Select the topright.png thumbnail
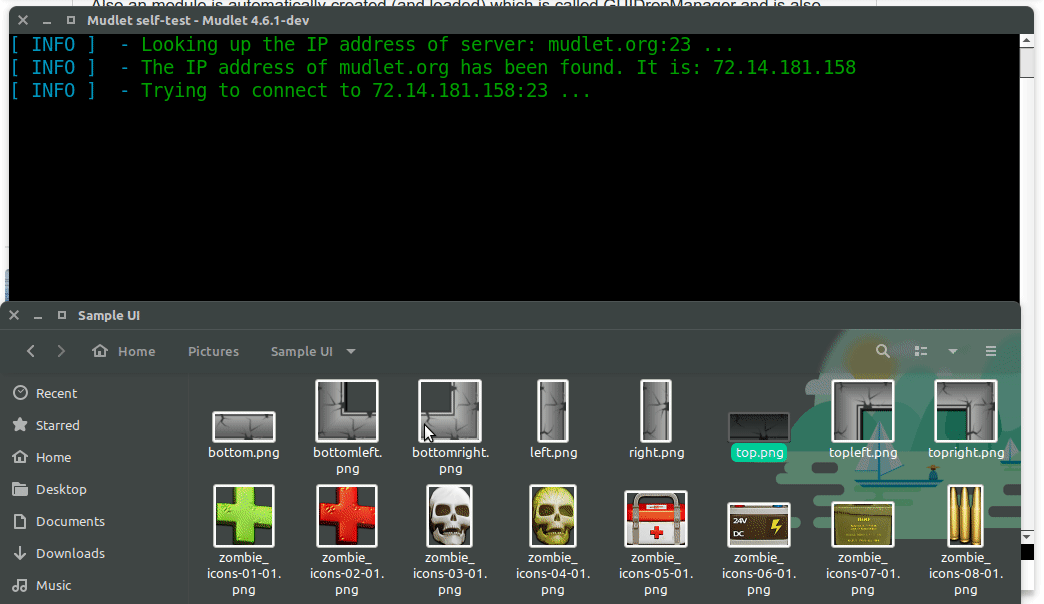The width and height of the screenshot is (1044, 604). coord(966,411)
